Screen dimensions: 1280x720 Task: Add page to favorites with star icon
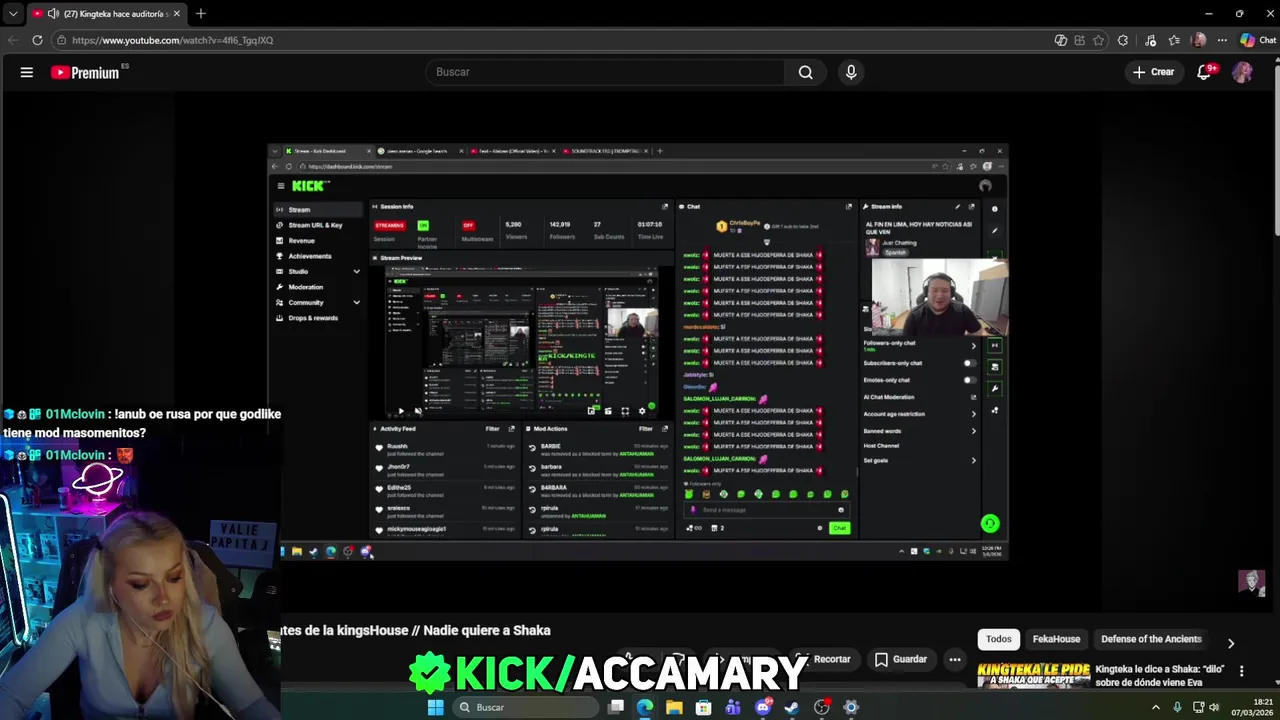tap(1098, 40)
